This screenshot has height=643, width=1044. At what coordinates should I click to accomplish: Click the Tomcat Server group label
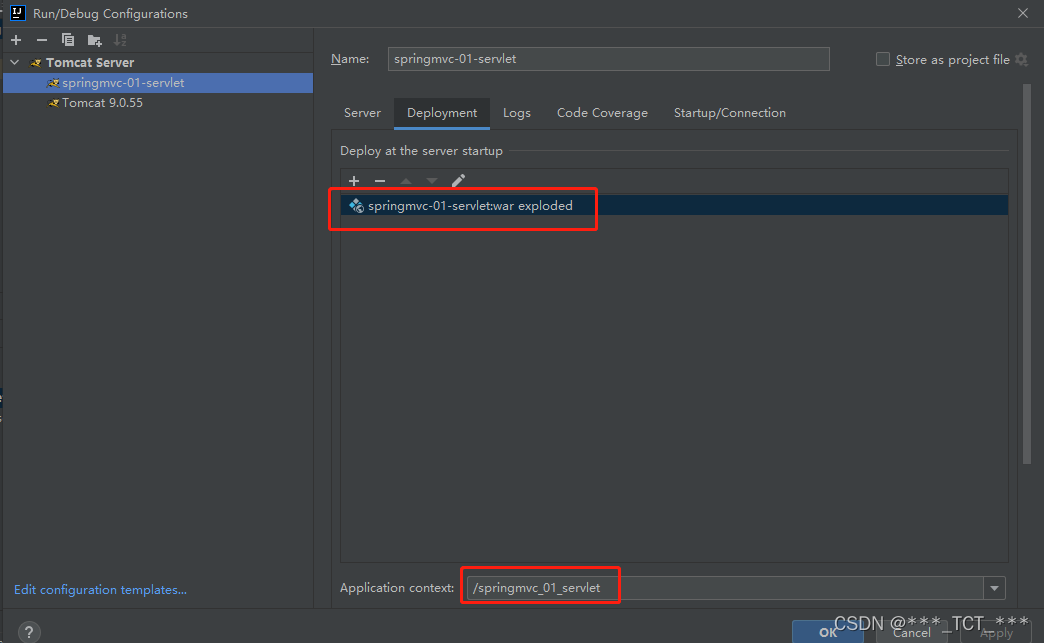pyautogui.click(x=90, y=63)
